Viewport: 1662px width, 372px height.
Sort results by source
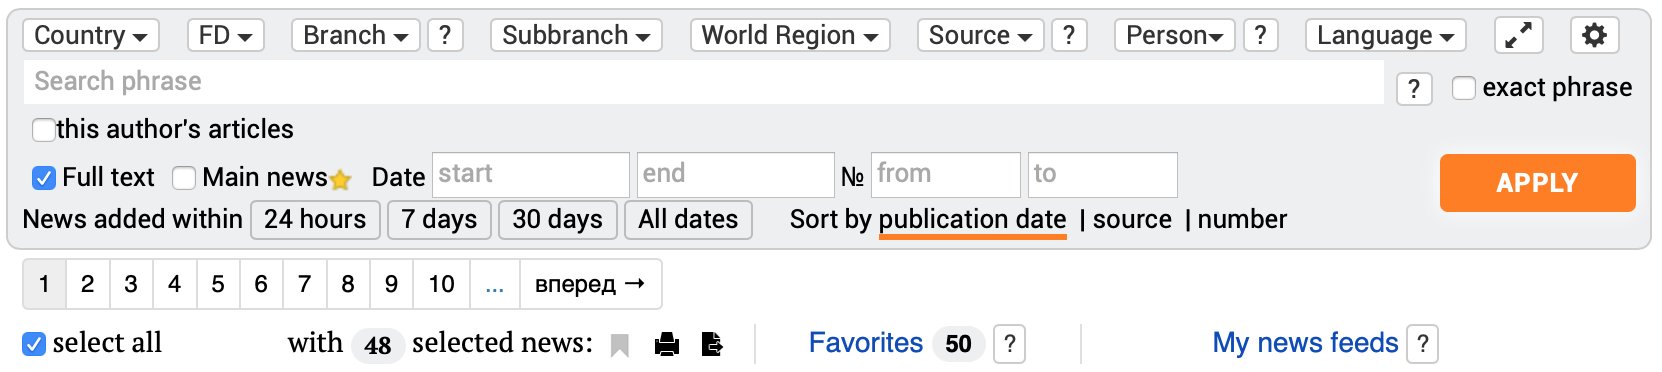[1132, 220]
